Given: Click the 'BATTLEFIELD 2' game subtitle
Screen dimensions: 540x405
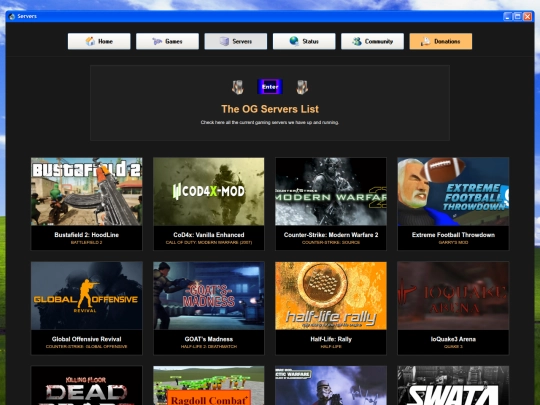Looking at the screenshot, I should click(86, 242).
